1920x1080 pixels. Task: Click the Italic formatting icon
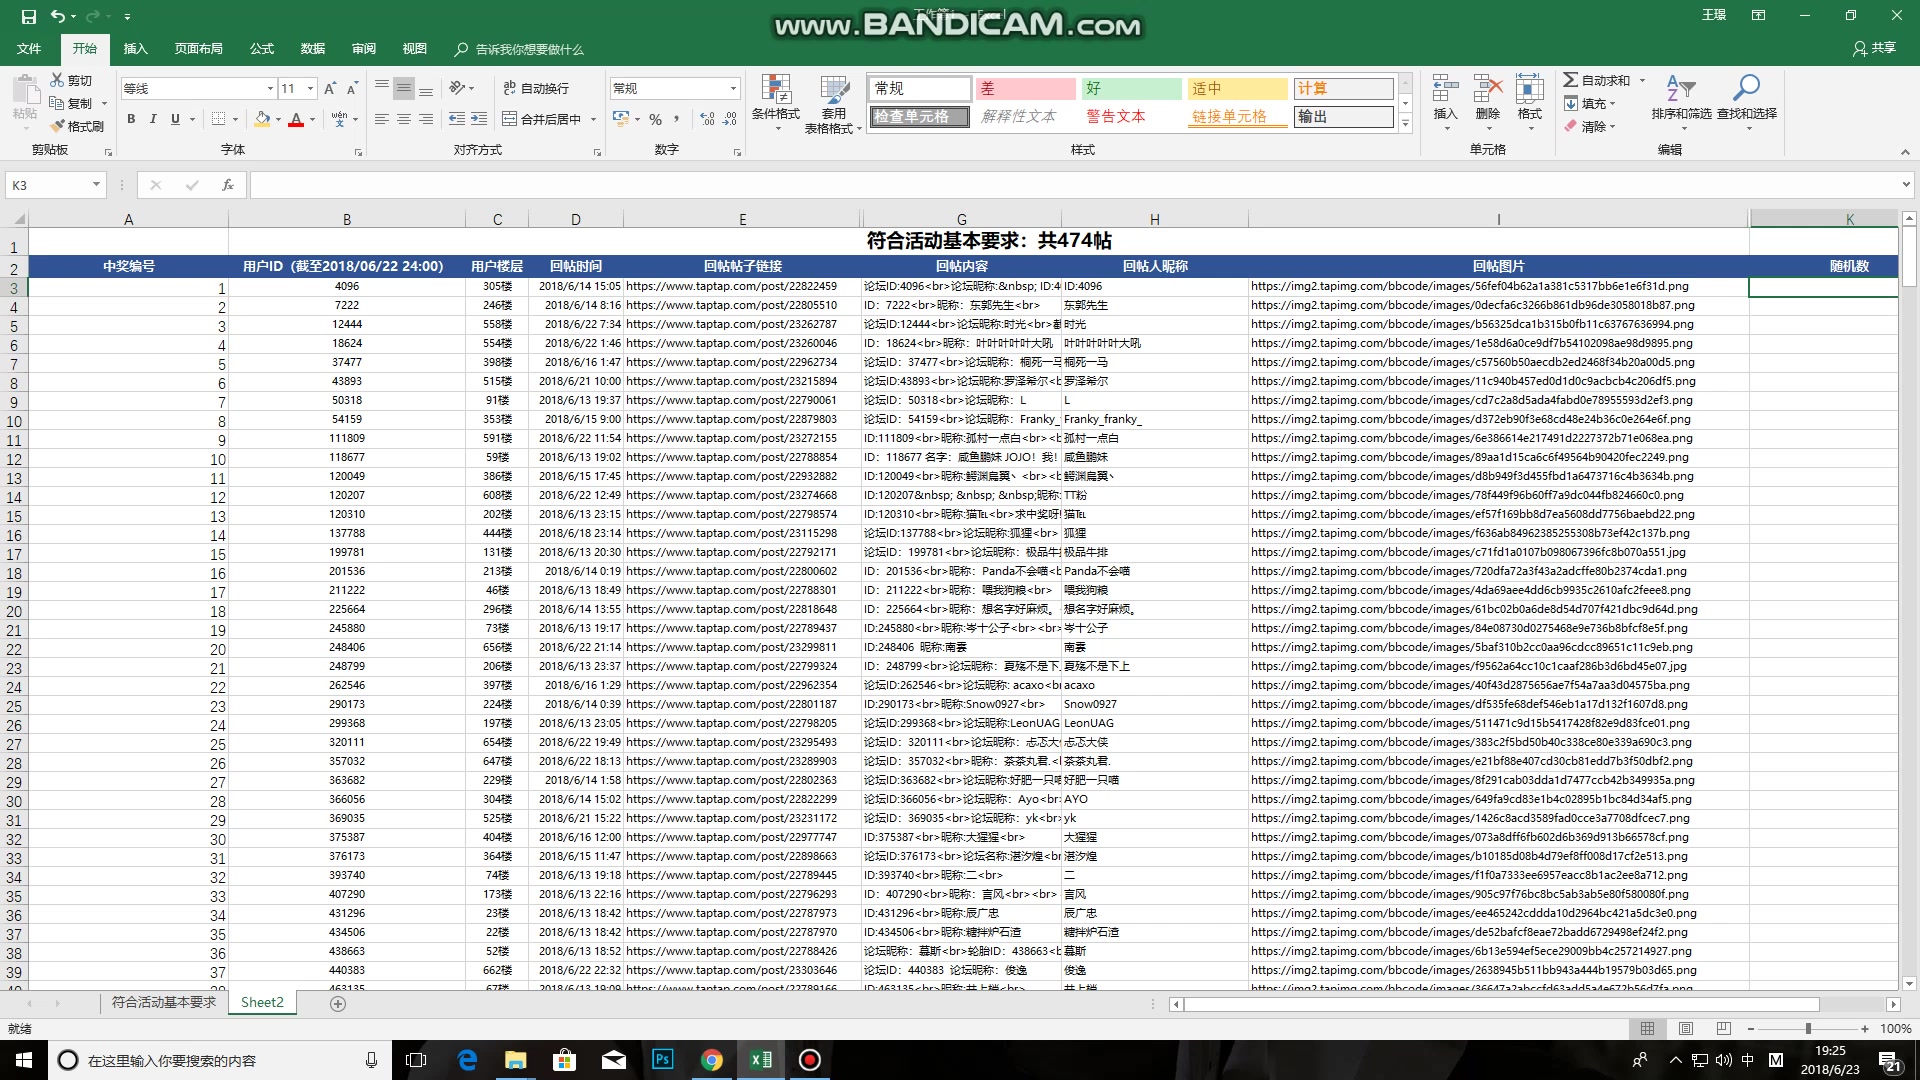click(153, 119)
